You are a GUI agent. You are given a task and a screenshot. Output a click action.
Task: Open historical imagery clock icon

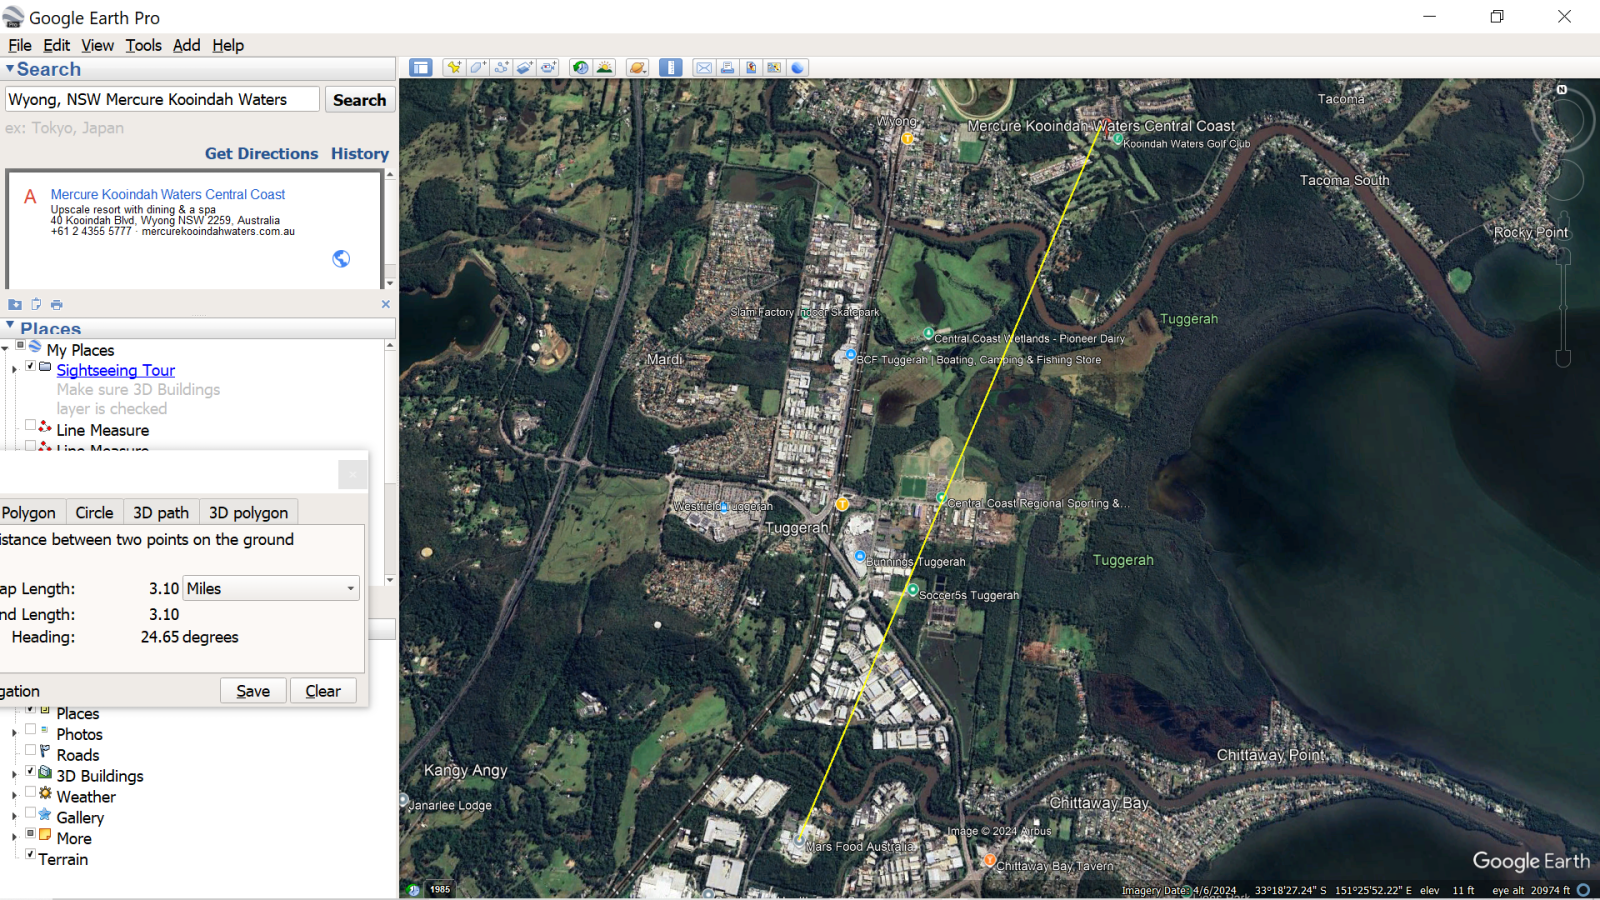click(581, 68)
